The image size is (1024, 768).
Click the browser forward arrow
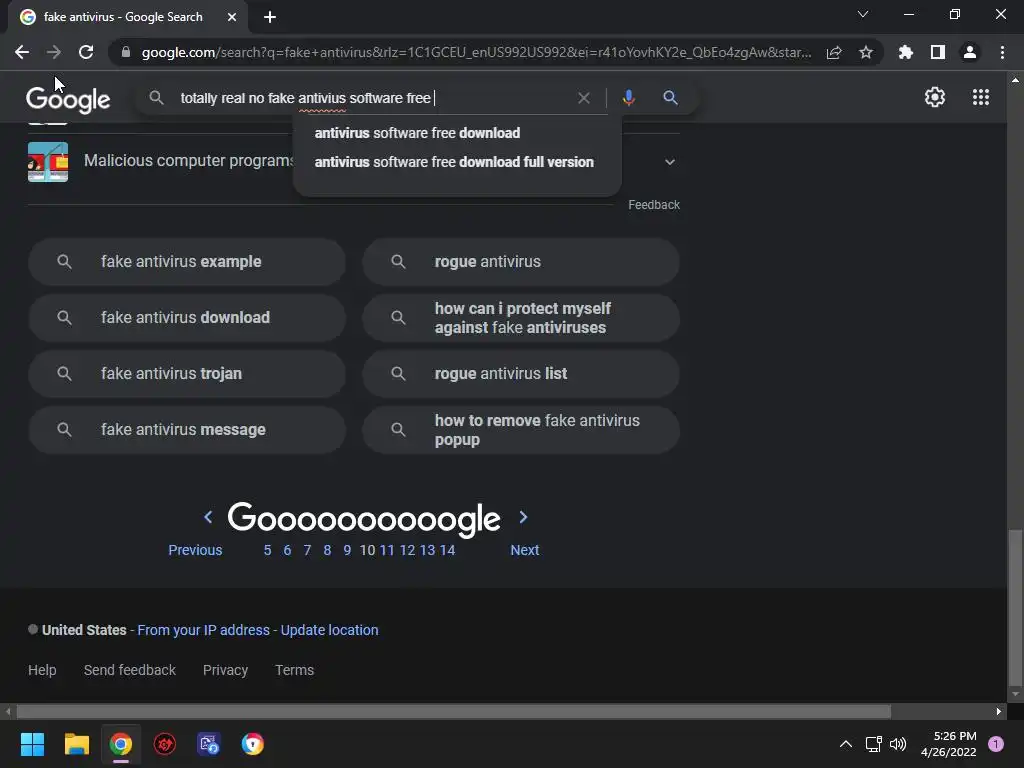pos(54,52)
